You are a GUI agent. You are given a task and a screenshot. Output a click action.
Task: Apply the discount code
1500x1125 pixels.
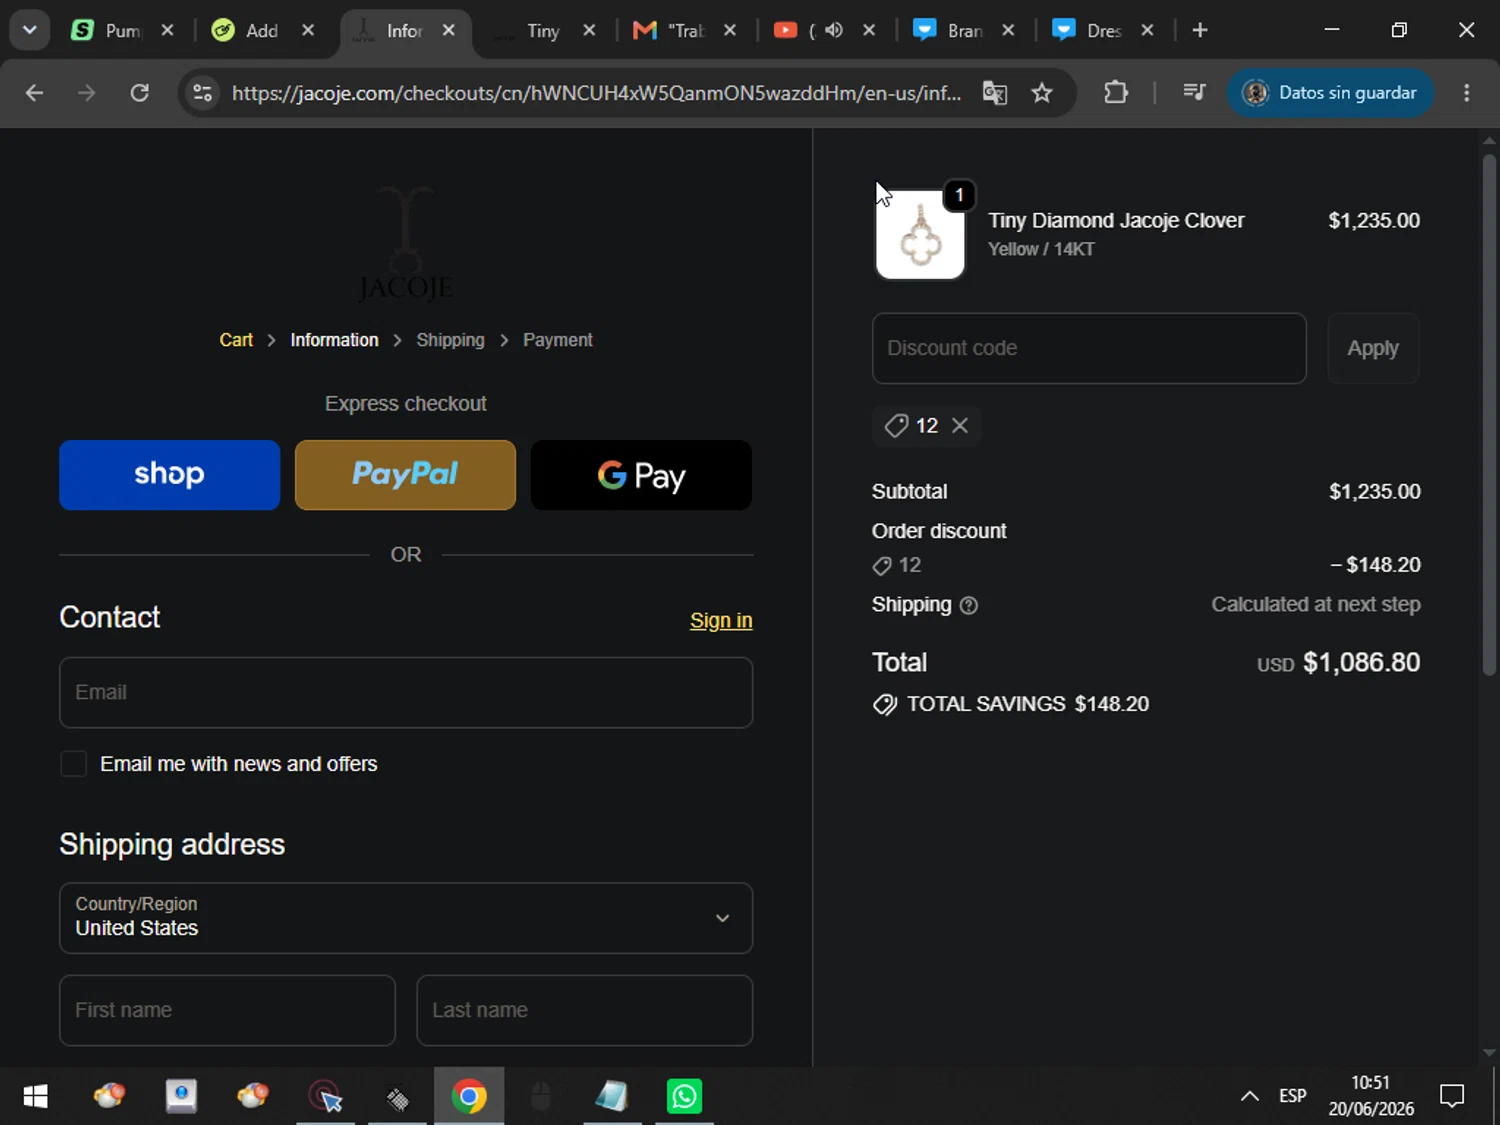[1373, 348]
